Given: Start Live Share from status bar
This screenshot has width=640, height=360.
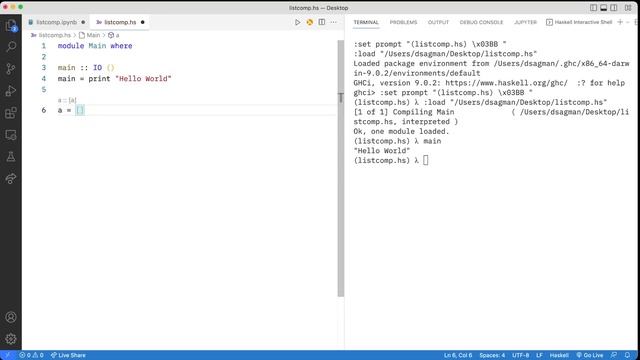Looking at the screenshot, I should click(68, 355).
